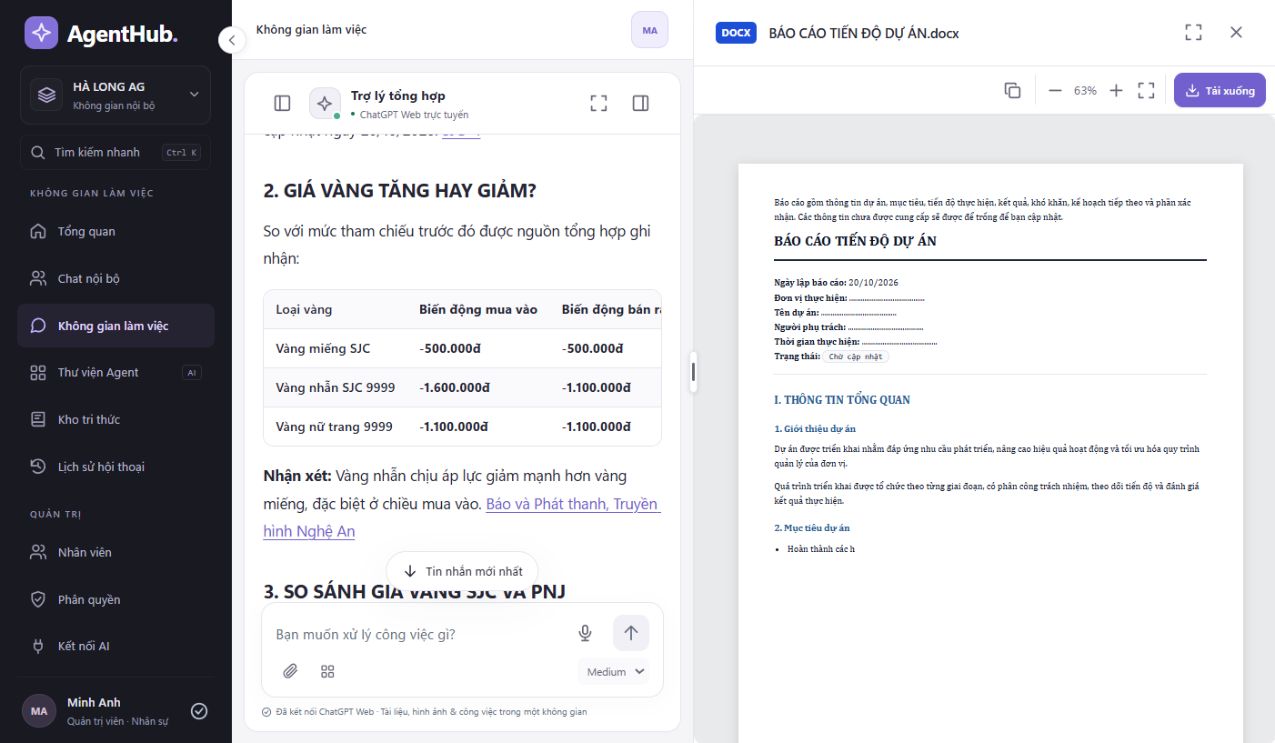1275x743 pixels.
Task: Click the AI badge beside Thư viện Agent
Action: coord(191,373)
